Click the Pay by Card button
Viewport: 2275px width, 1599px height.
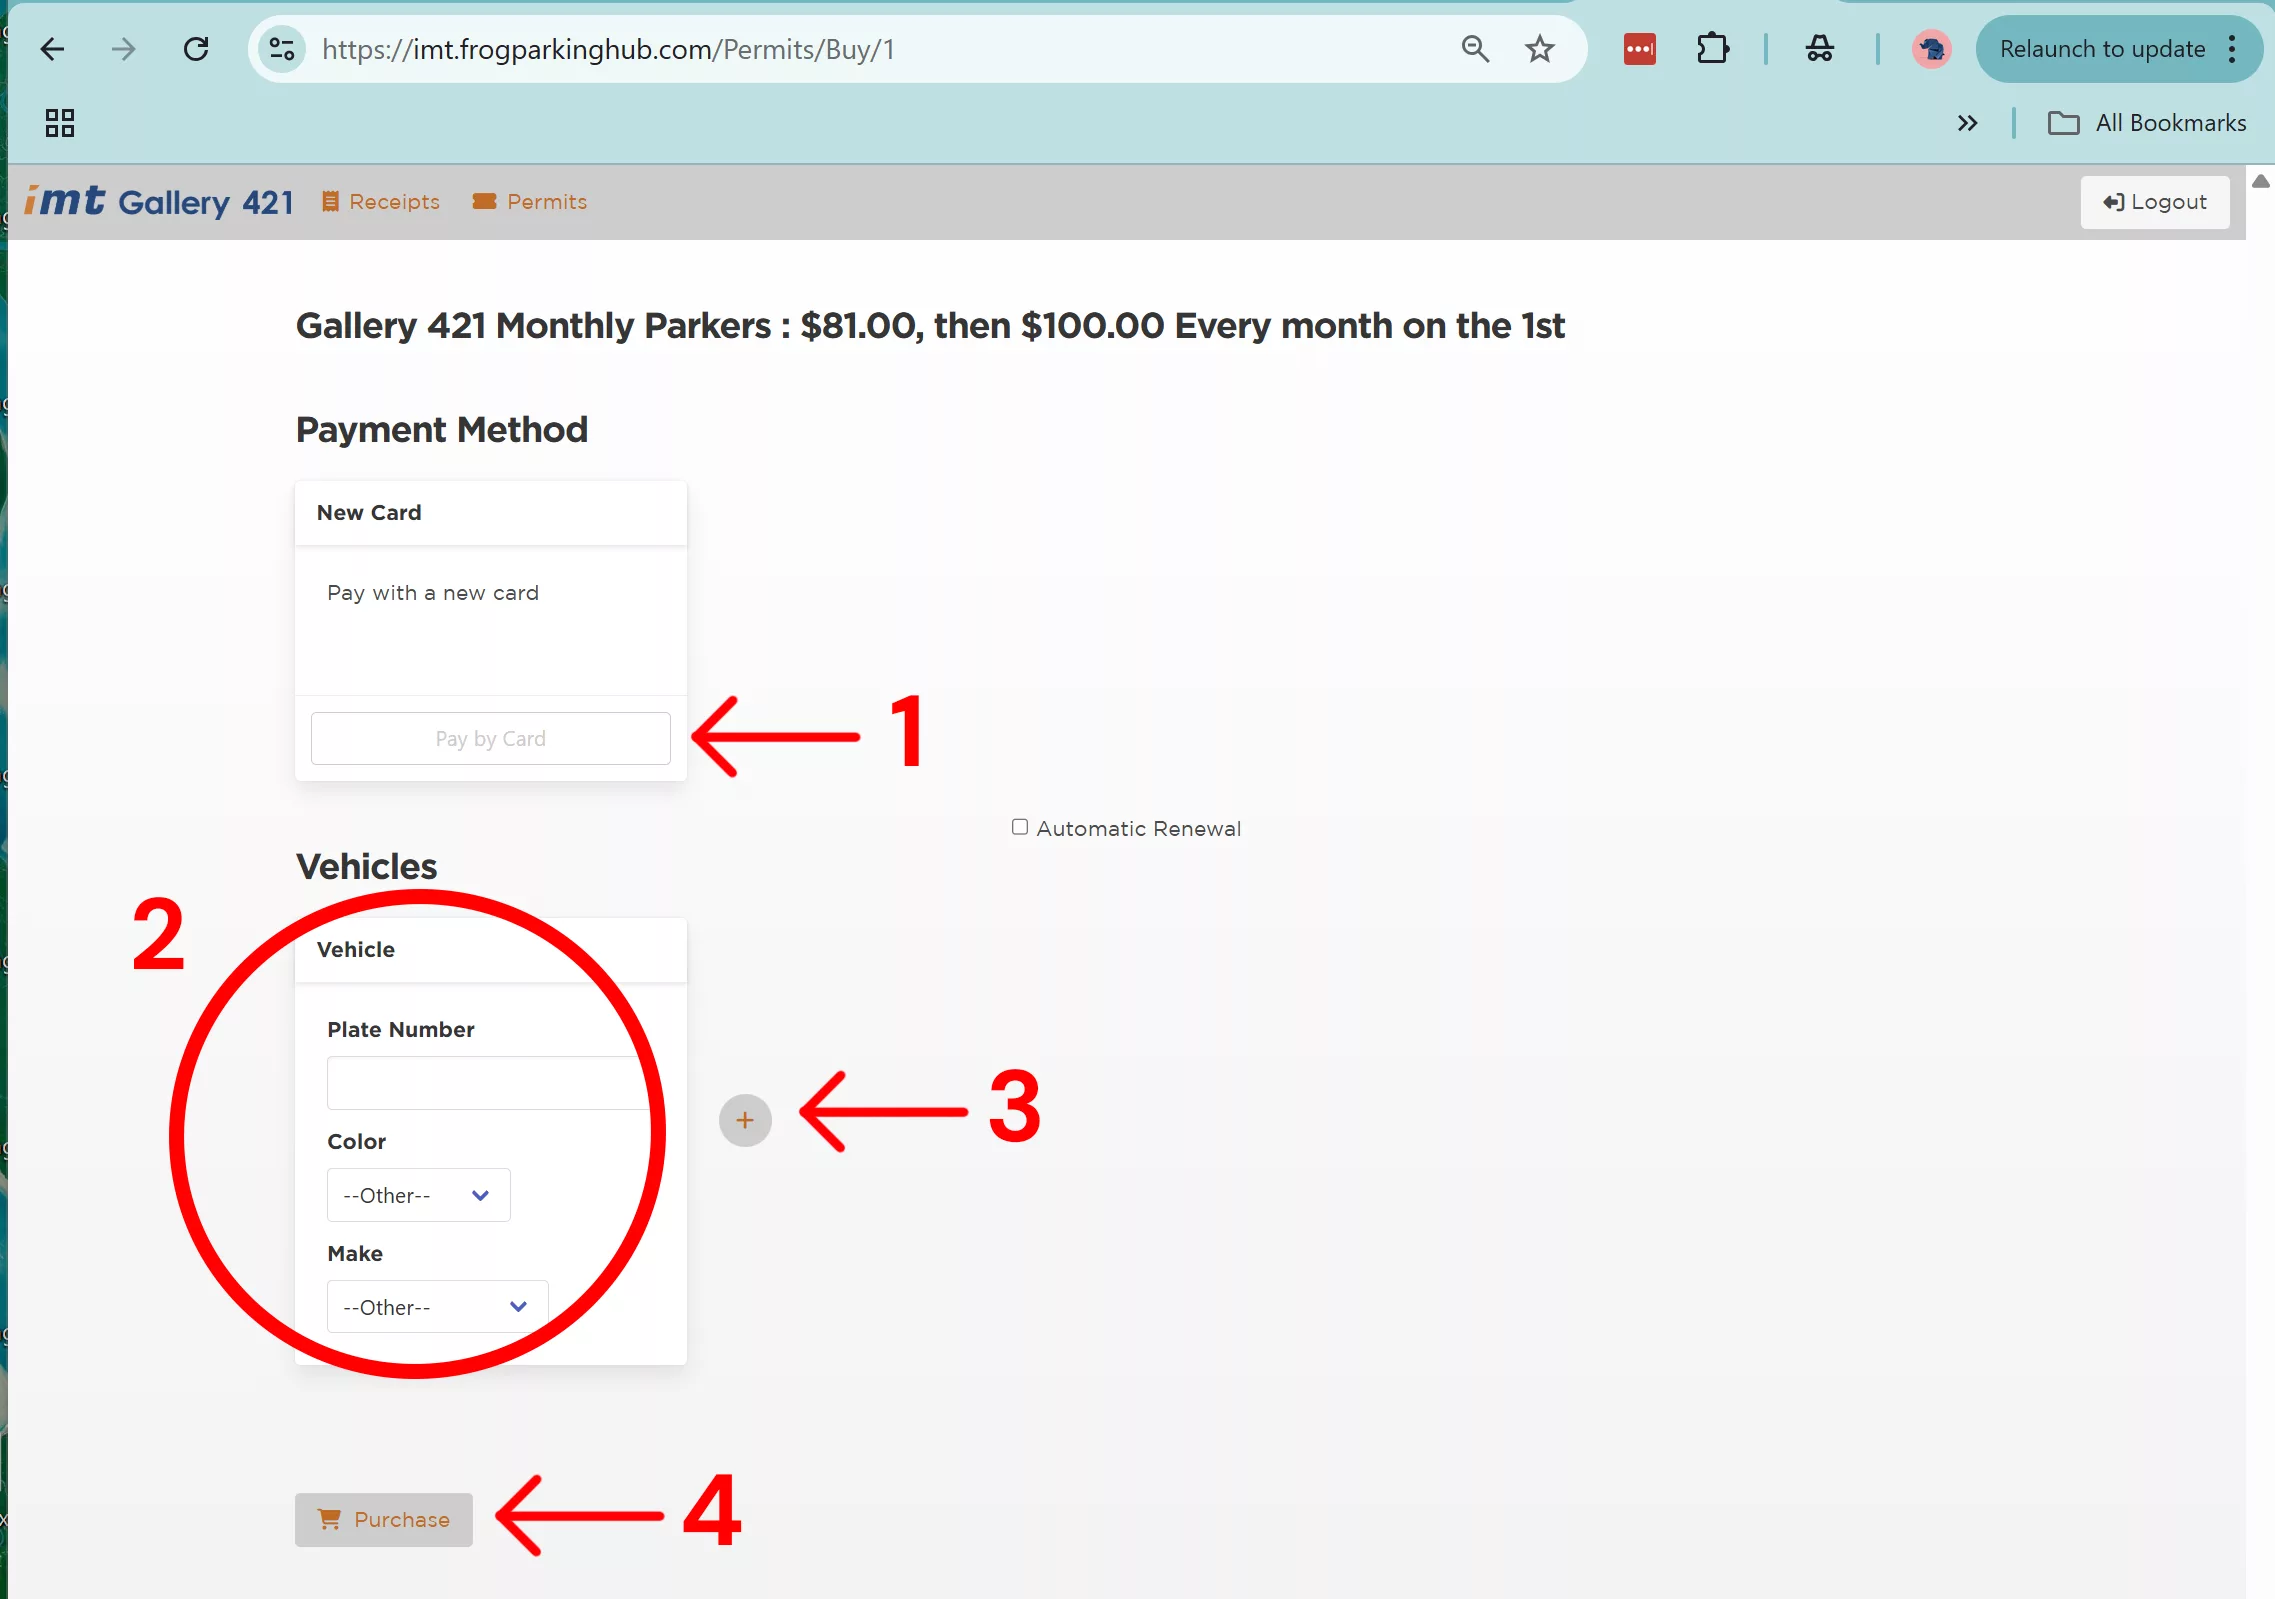coord(490,739)
